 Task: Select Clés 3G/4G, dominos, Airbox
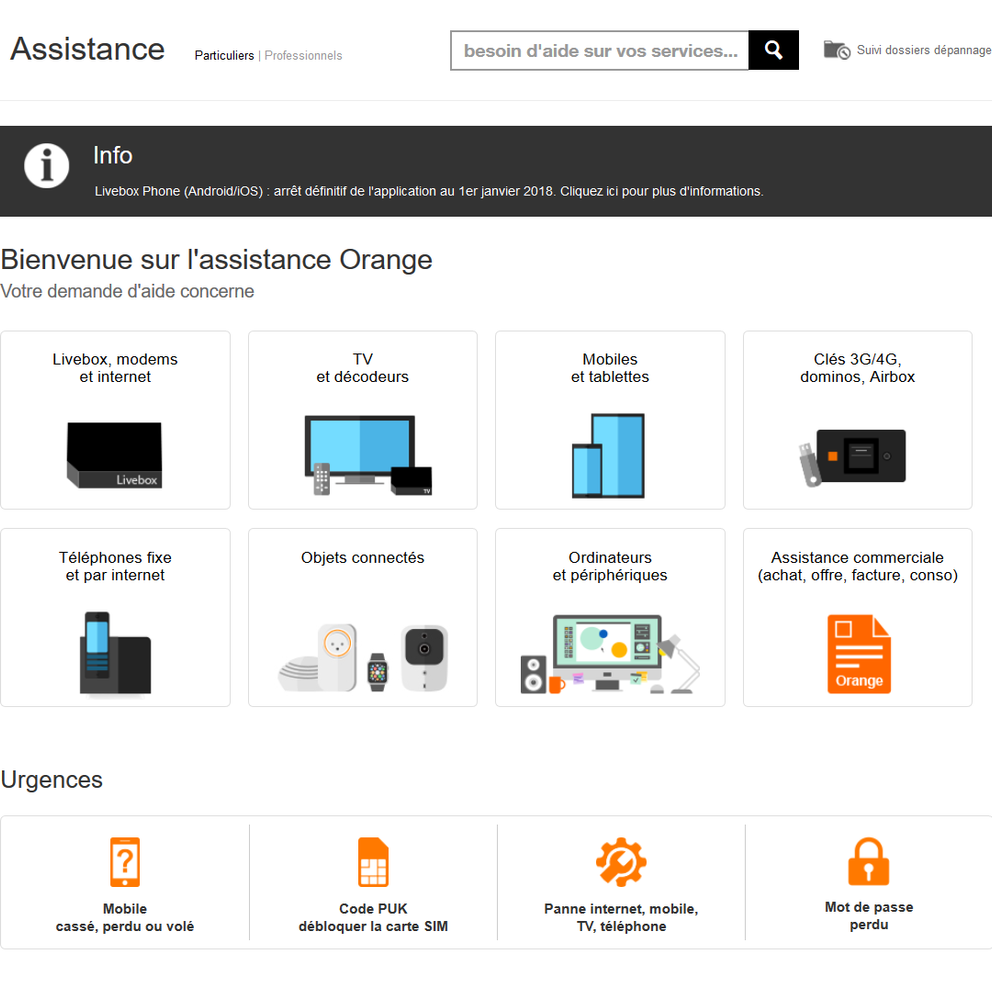857,420
